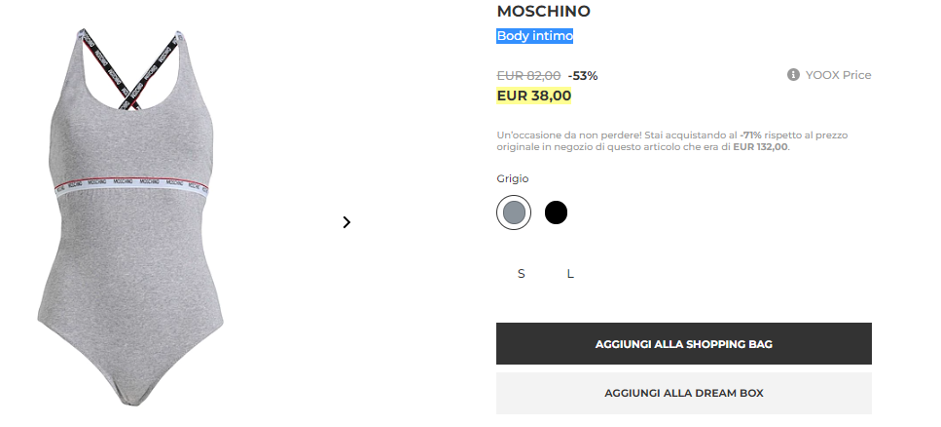Add item via Aggiungi alla Dream Box

tap(683, 393)
